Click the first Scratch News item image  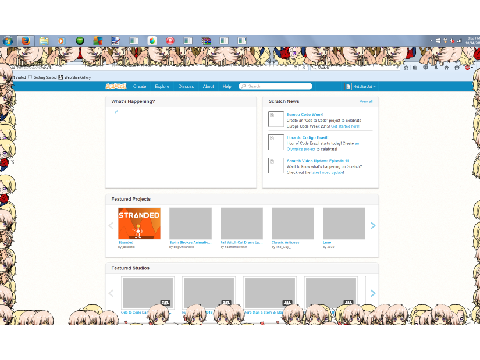[x=276, y=119]
